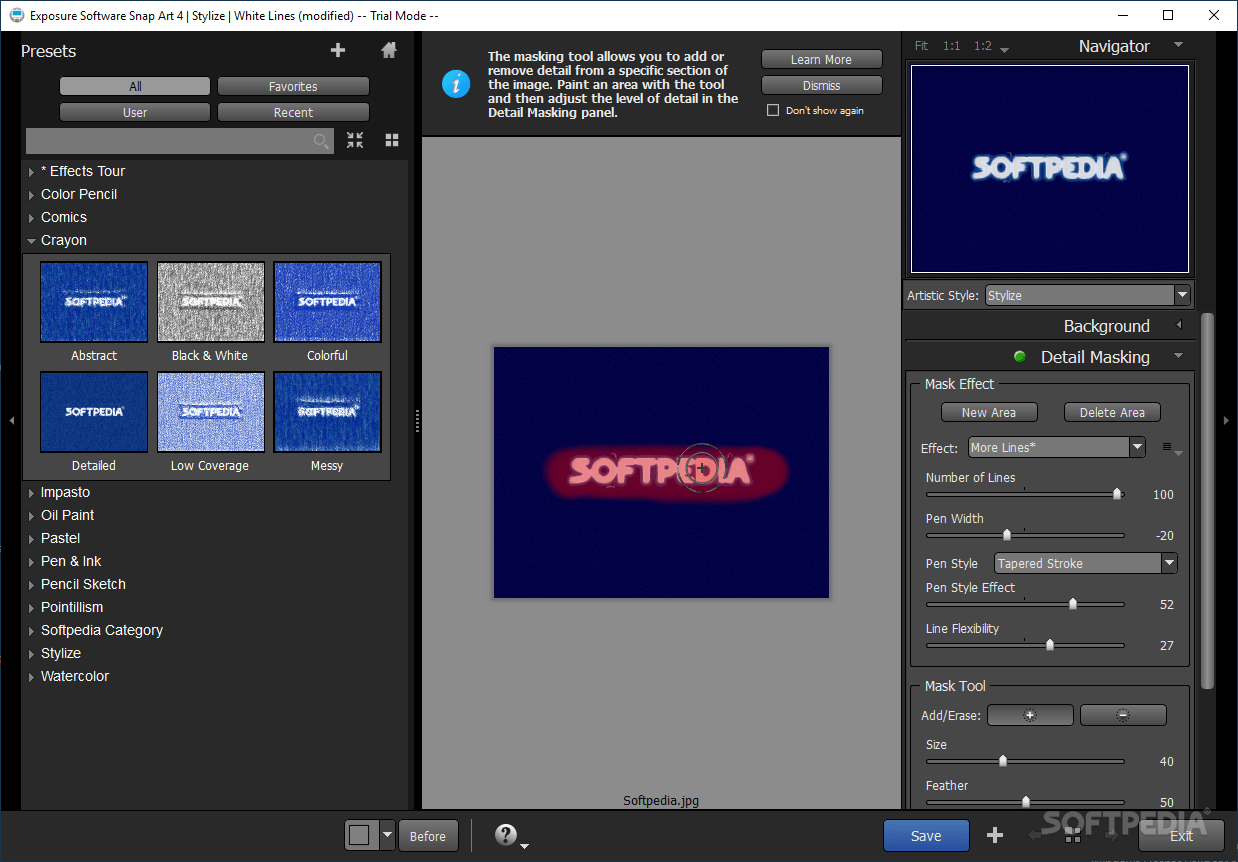Open the preview layout dropdown arrow
This screenshot has width=1238, height=862.
click(x=387, y=835)
